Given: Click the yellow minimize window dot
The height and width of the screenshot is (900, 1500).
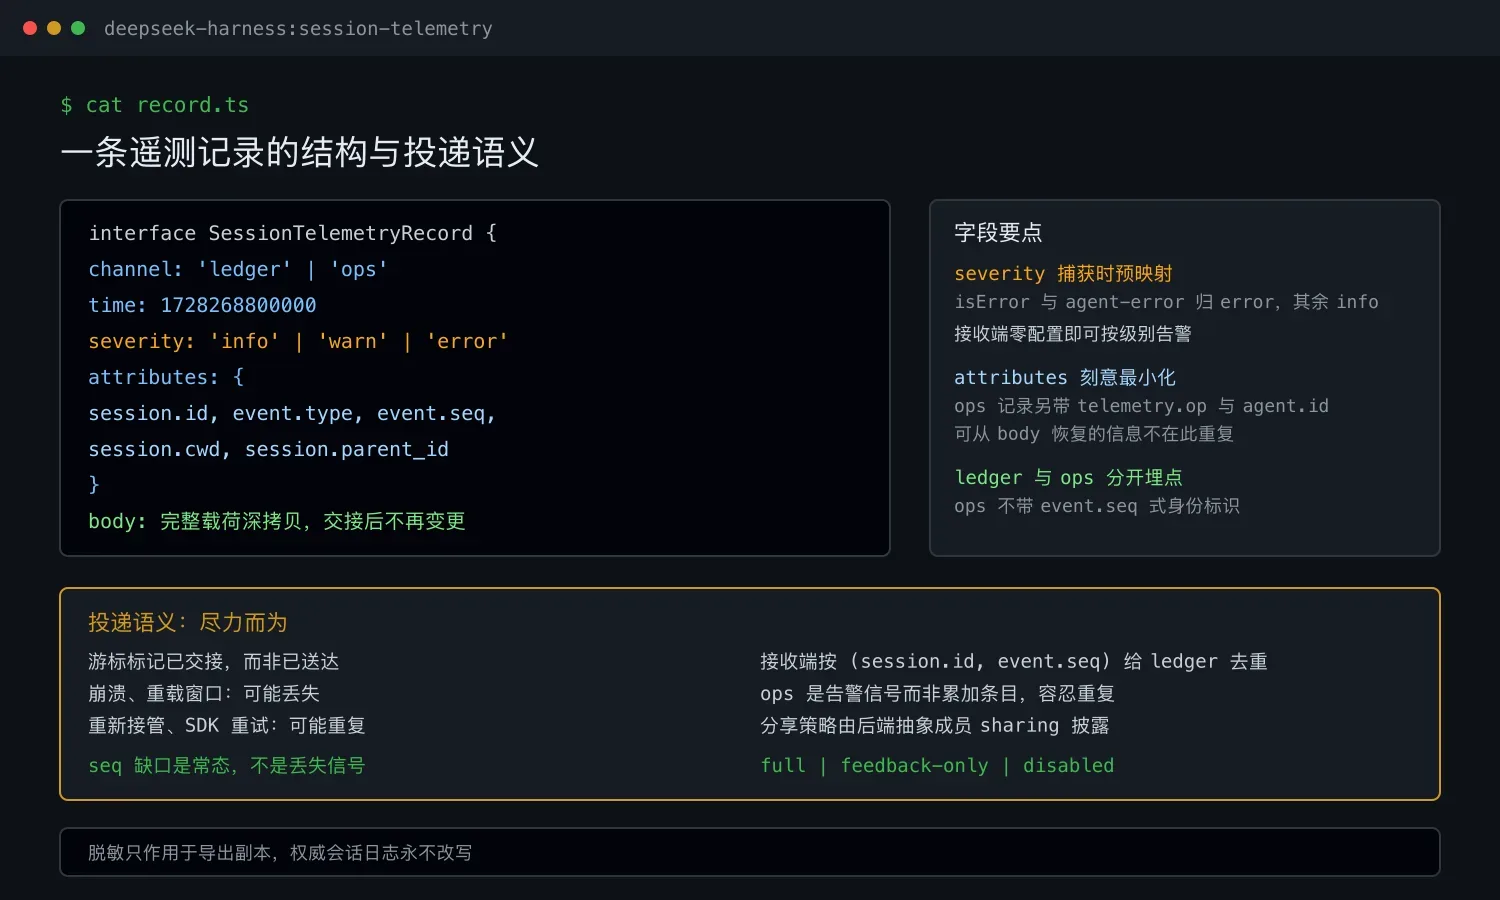Looking at the screenshot, I should click(54, 28).
